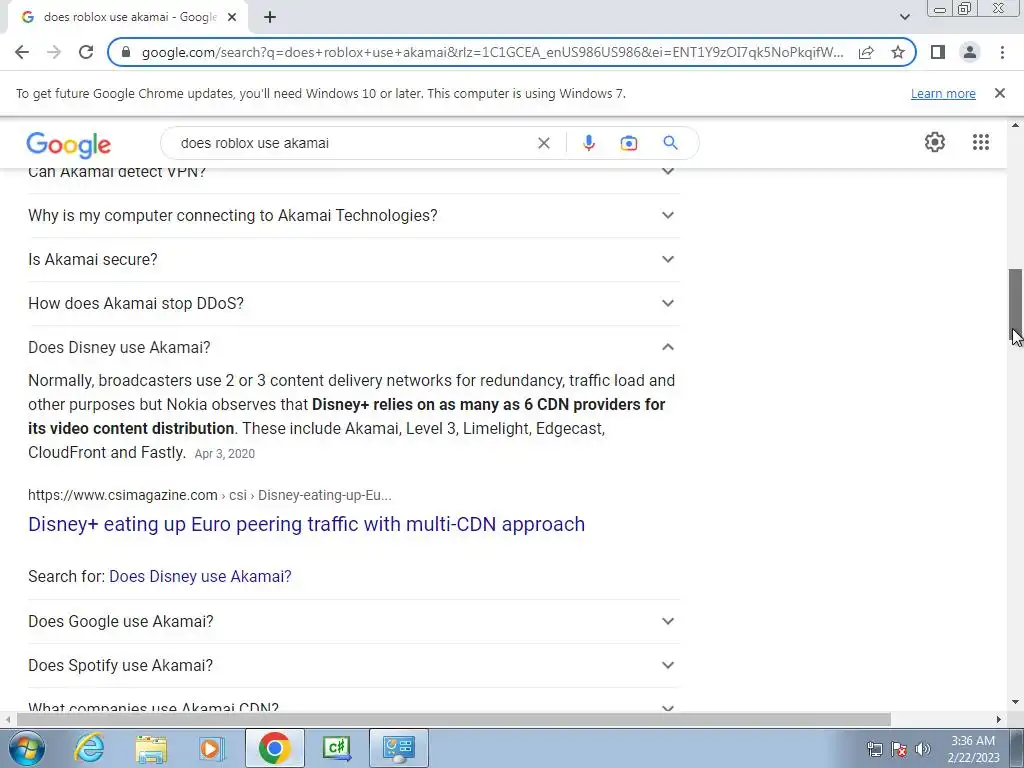View site security lock information
Screen dimensions: 1024x768
pyautogui.click(x=127, y=52)
